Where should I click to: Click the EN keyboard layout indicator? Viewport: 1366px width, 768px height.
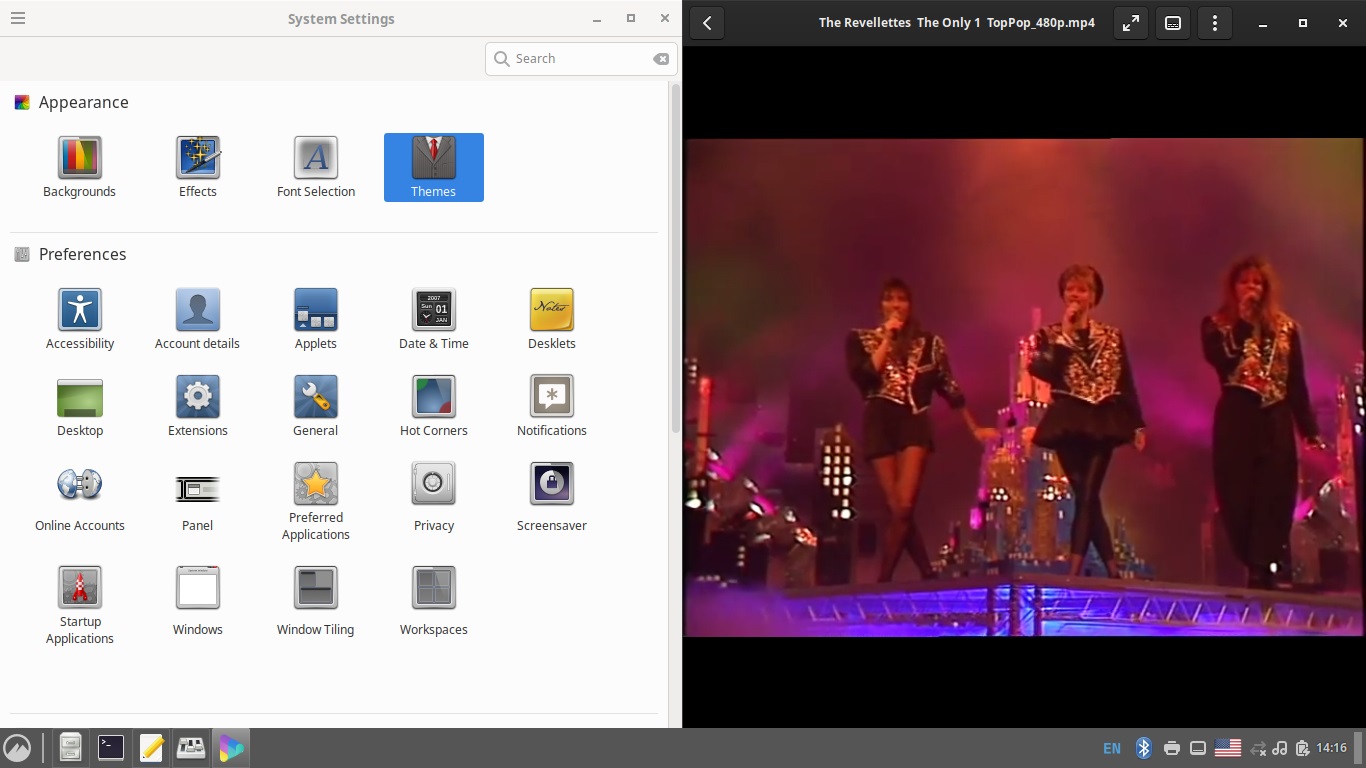click(1112, 748)
